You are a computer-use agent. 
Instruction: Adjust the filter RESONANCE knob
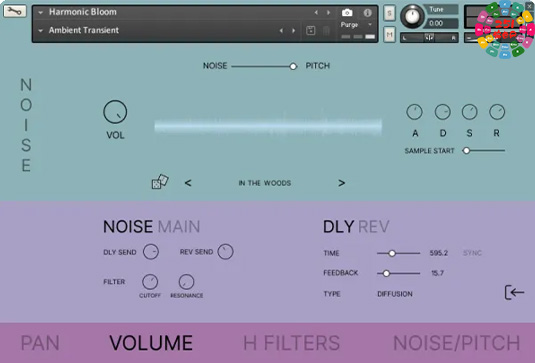pos(186,282)
